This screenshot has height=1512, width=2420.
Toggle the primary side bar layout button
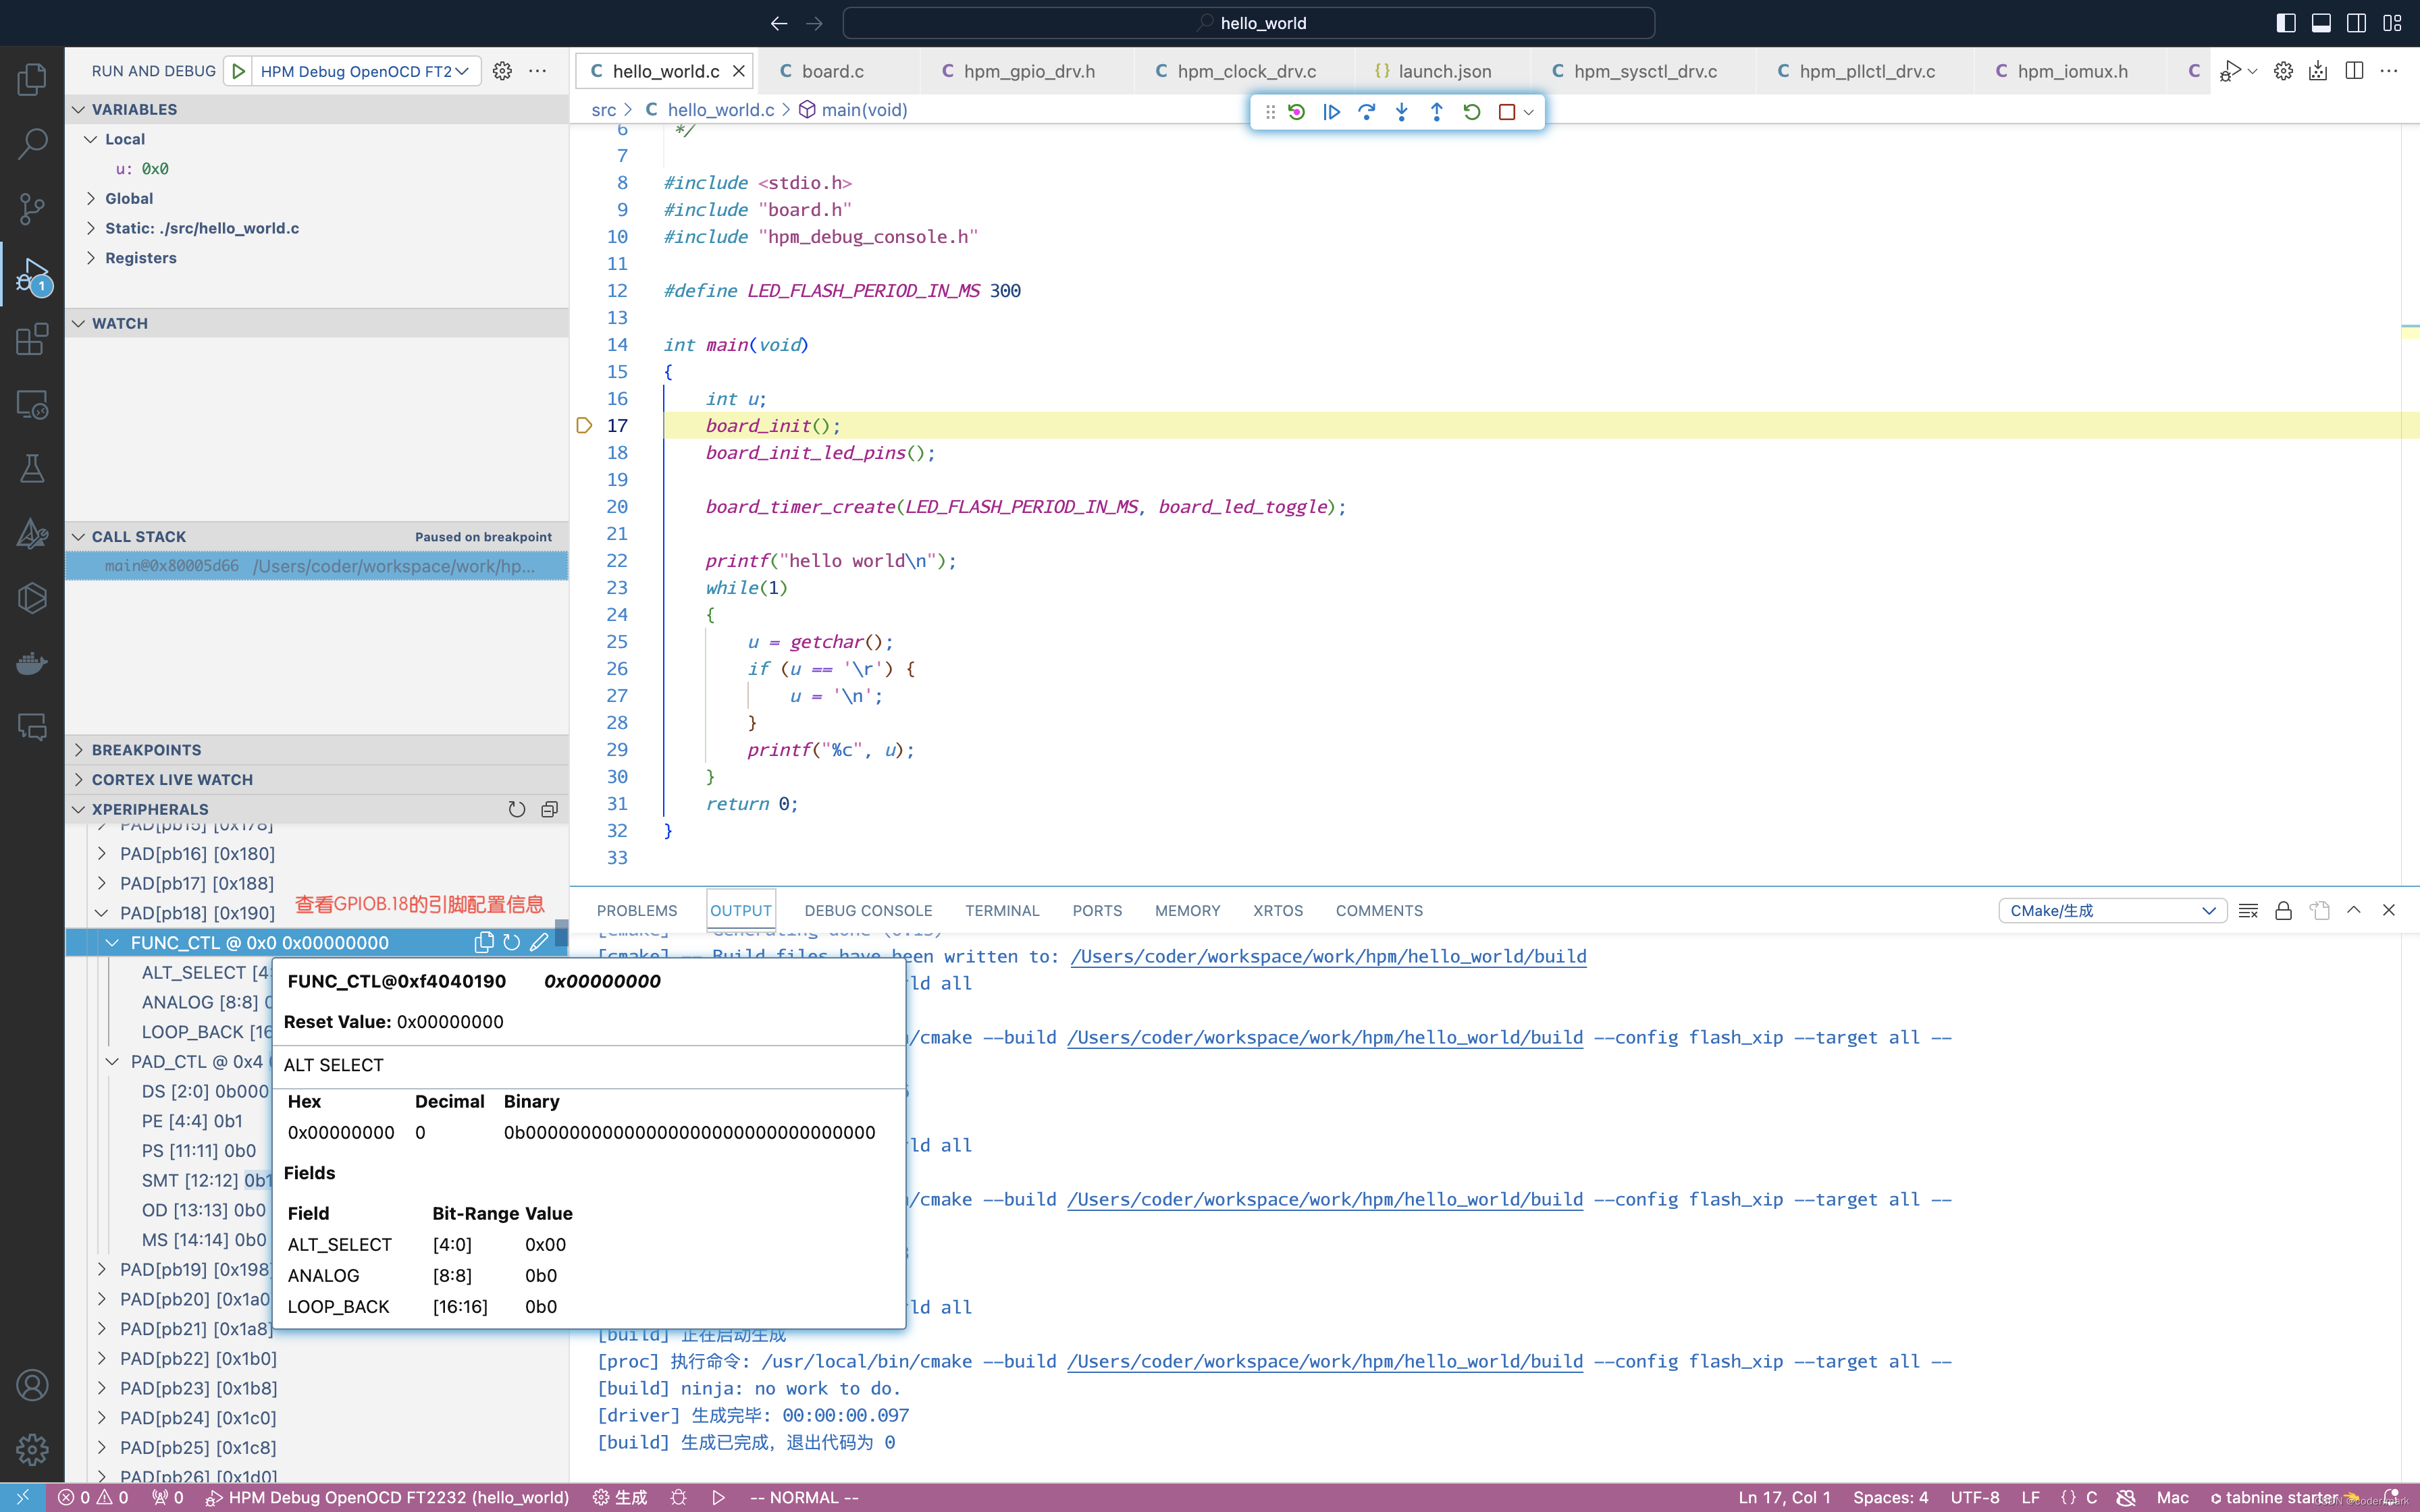point(2286,22)
